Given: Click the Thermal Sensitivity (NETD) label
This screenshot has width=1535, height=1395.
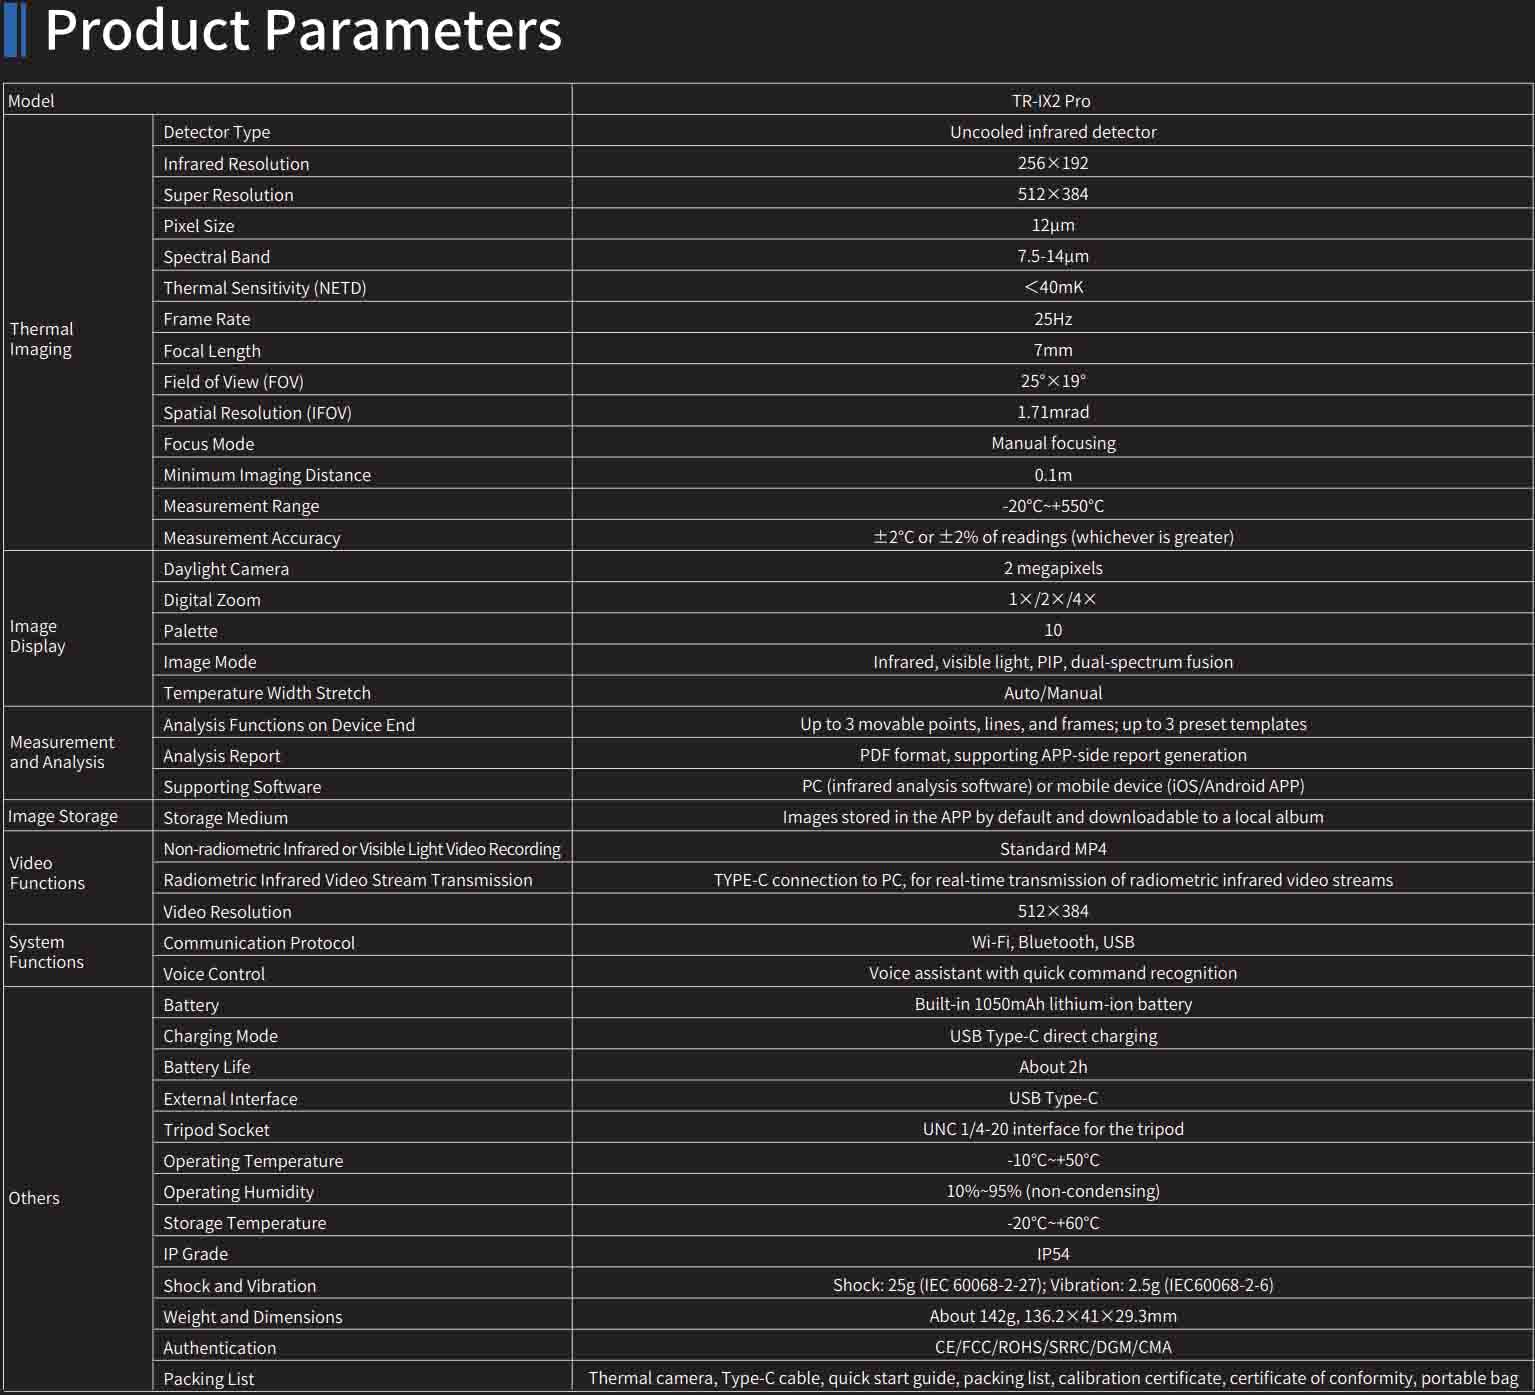Looking at the screenshot, I should (x=265, y=288).
